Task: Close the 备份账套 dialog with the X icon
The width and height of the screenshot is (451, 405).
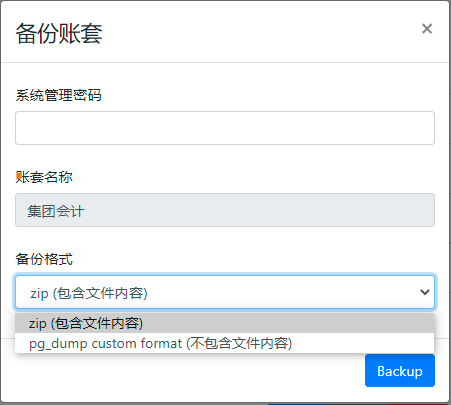Action: pos(427,29)
